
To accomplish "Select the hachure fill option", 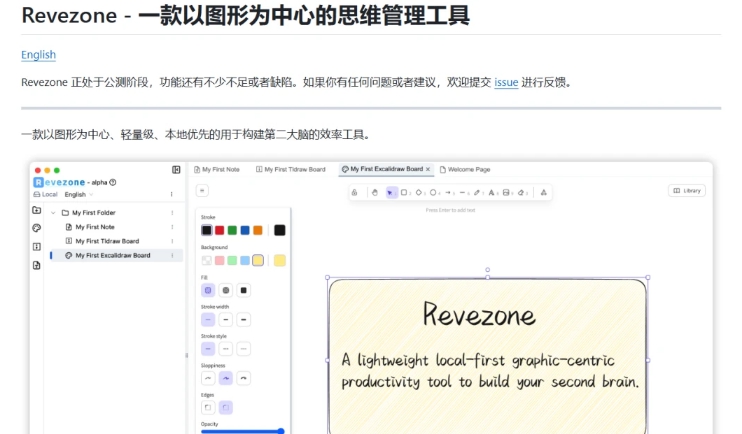I will tap(208, 290).
